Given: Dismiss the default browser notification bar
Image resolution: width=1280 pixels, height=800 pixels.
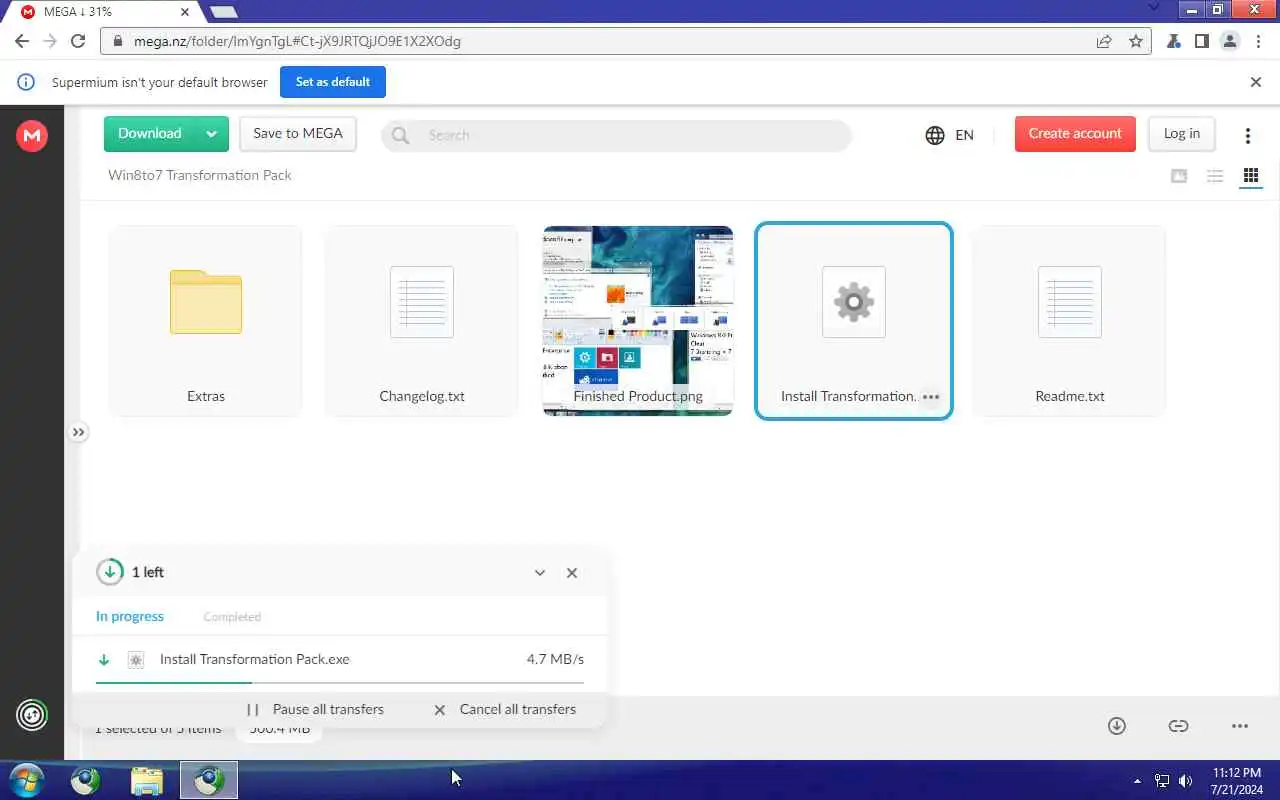Looking at the screenshot, I should point(1256,82).
